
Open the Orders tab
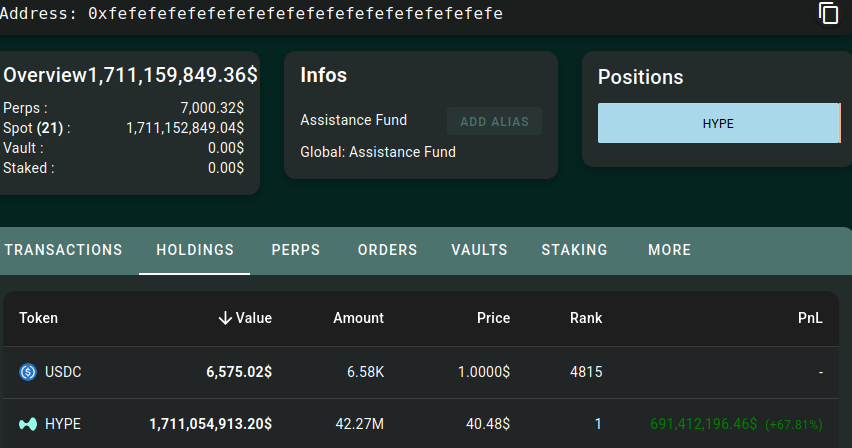(387, 250)
